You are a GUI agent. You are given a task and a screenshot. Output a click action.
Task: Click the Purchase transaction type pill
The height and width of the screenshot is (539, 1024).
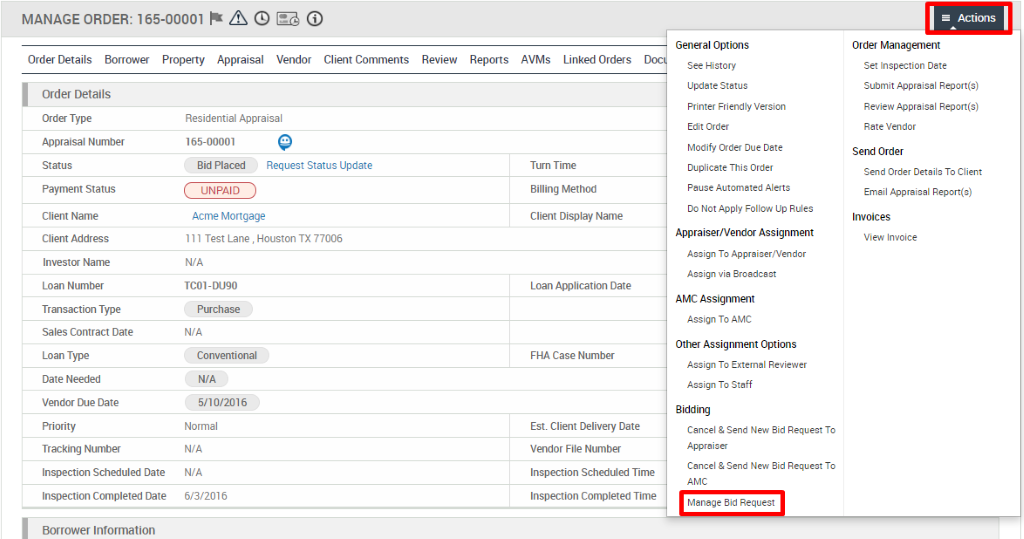click(218, 309)
